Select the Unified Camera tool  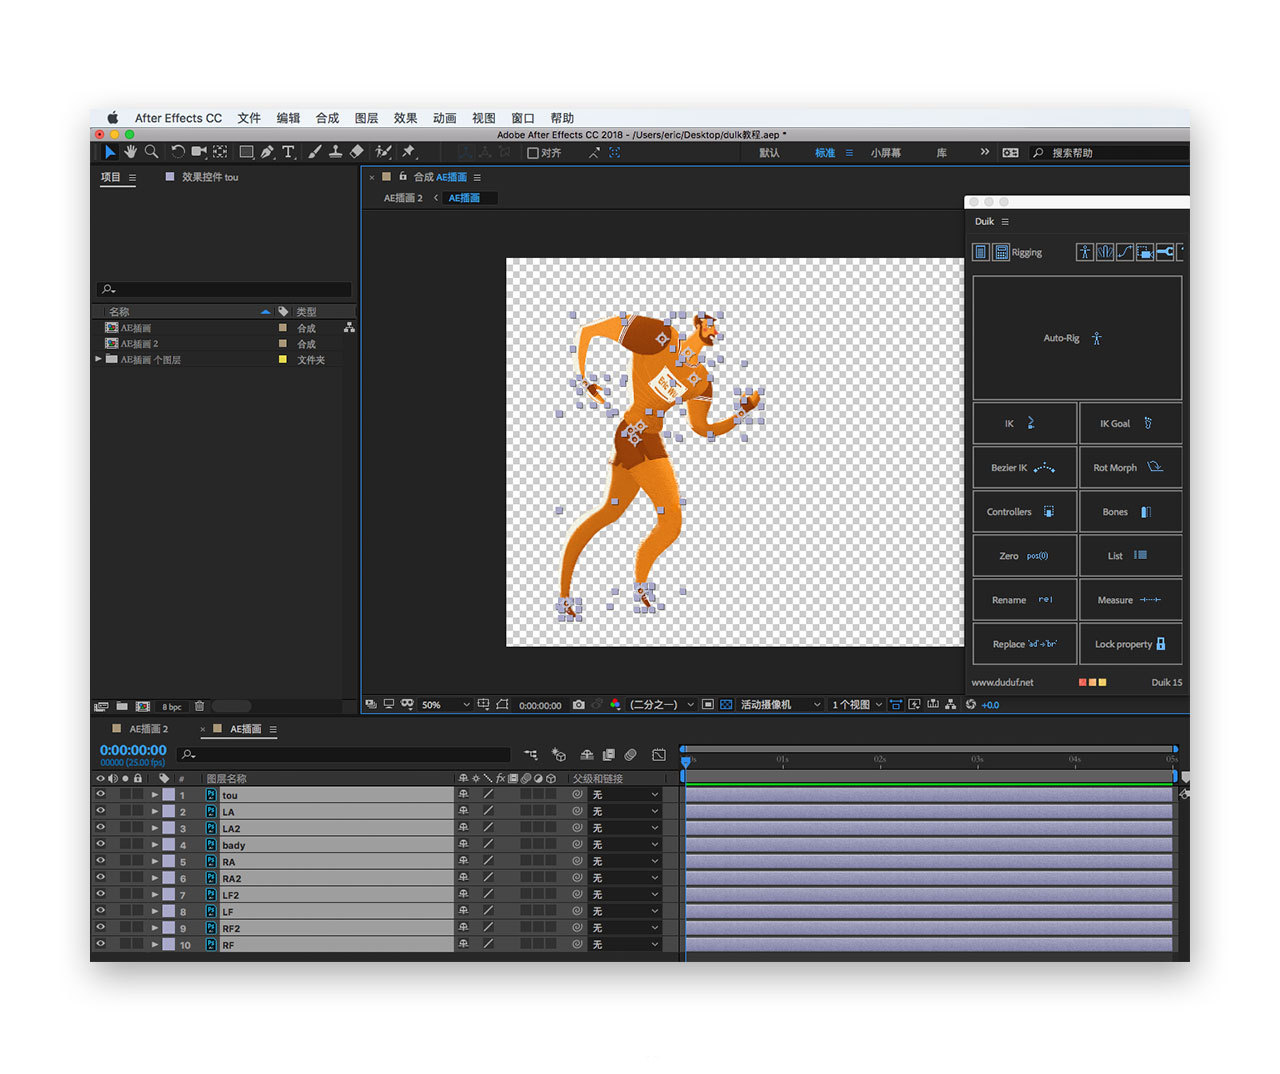coord(198,152)
